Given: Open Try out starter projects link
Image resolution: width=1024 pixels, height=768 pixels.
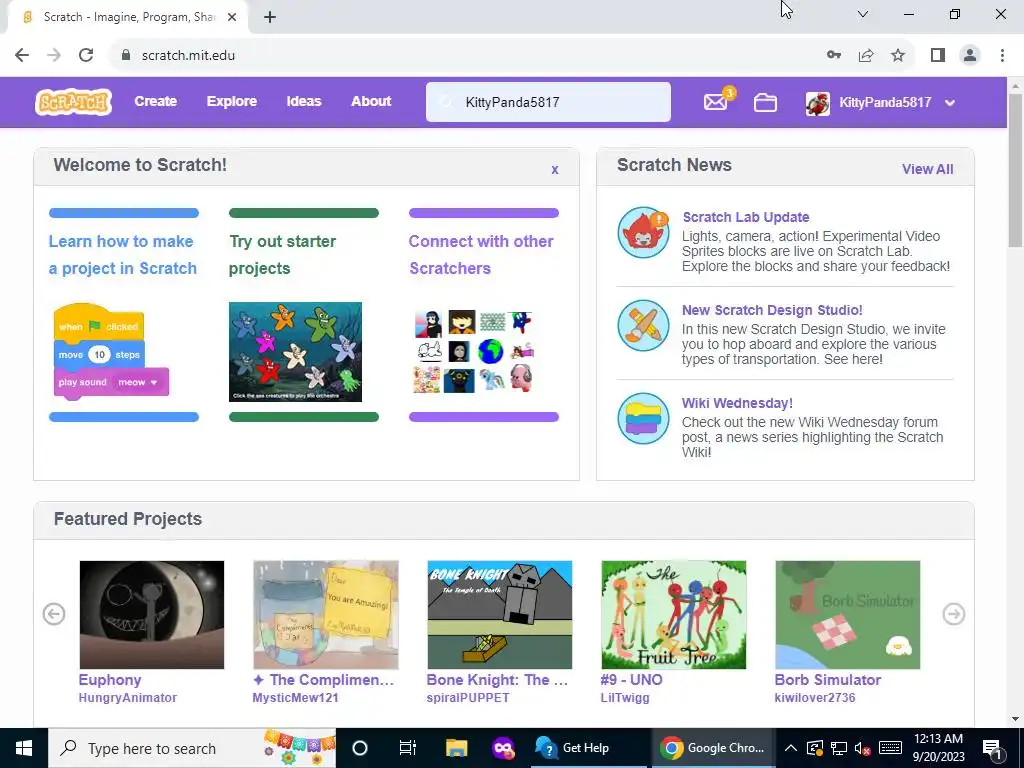Looking at the screenshot, I should click(282, 255).
